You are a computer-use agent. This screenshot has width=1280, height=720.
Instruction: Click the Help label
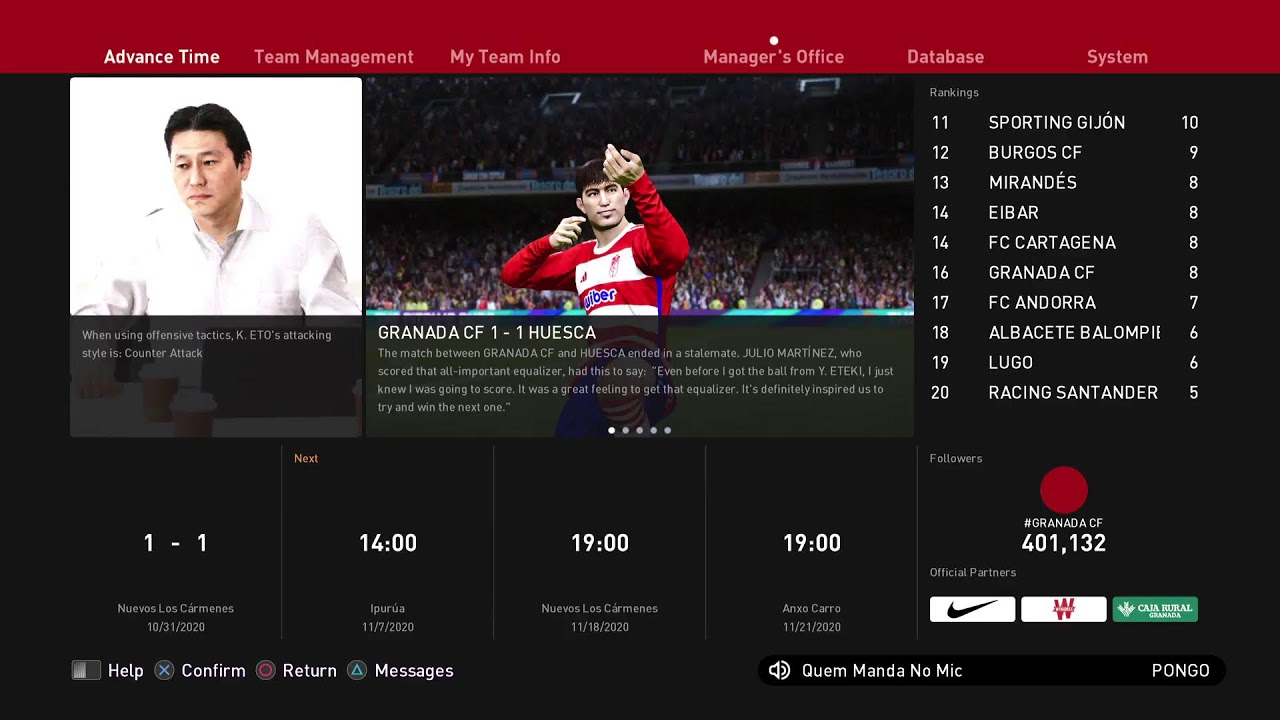[x=126, y=670]
